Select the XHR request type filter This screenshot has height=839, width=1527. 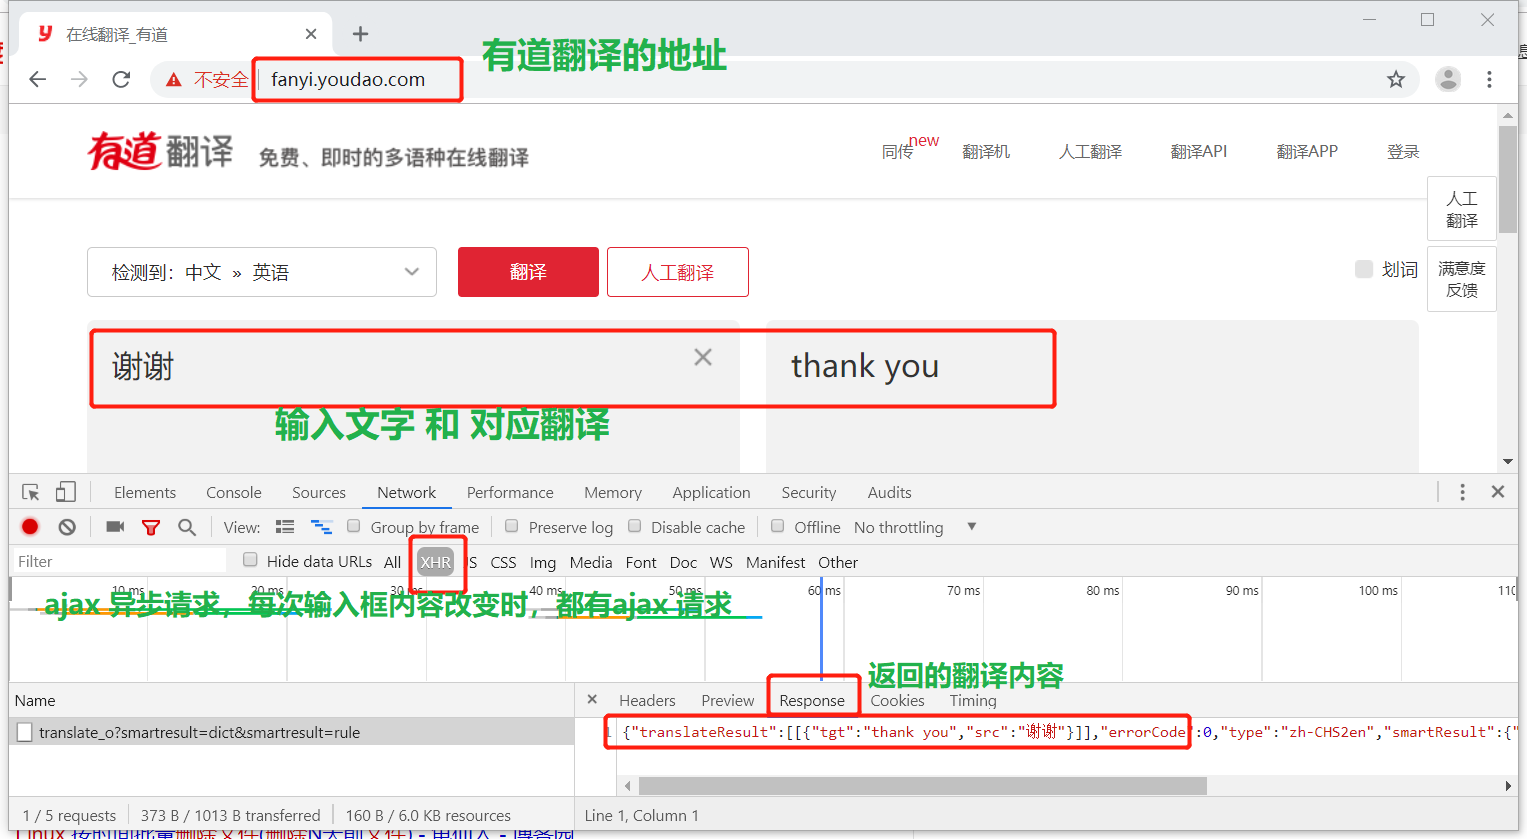click(436, 562)
